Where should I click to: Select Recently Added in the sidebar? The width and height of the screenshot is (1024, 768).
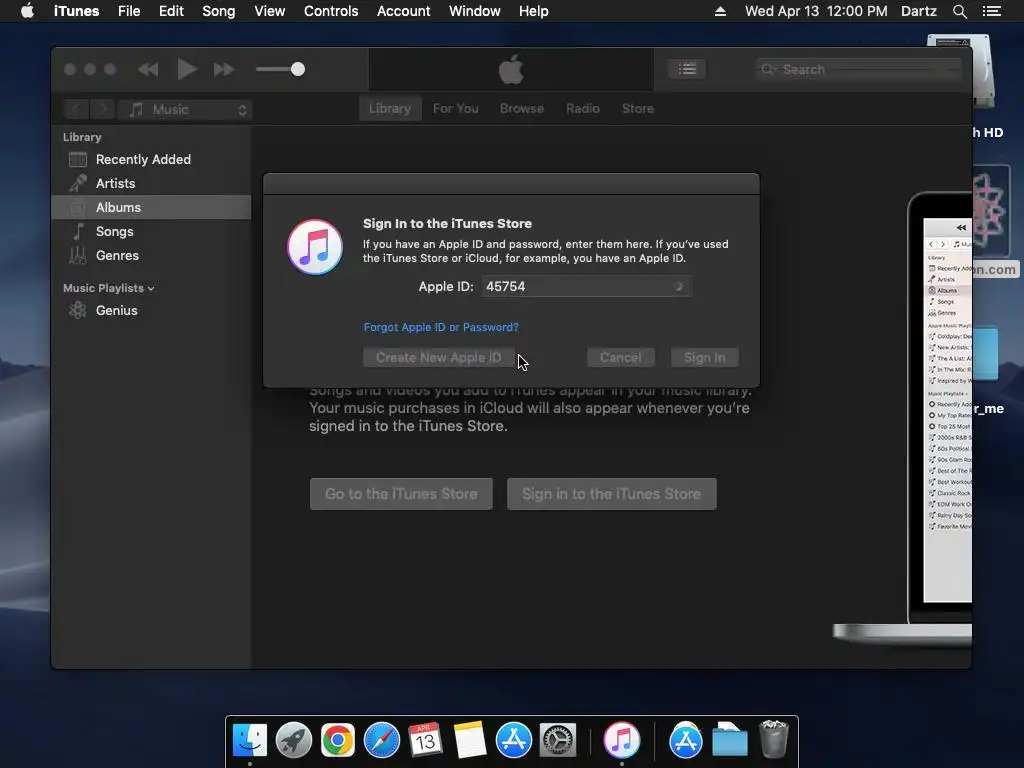click(x=151, y=159)
